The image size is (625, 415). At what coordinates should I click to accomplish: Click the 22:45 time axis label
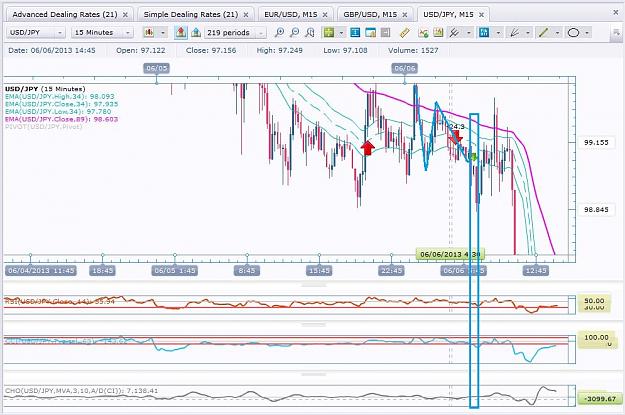(391, 271)
